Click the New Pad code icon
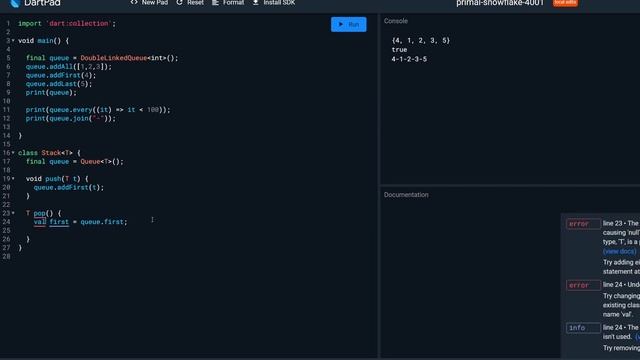The width and height of the screenshot is (640, 360). point(134,2)
